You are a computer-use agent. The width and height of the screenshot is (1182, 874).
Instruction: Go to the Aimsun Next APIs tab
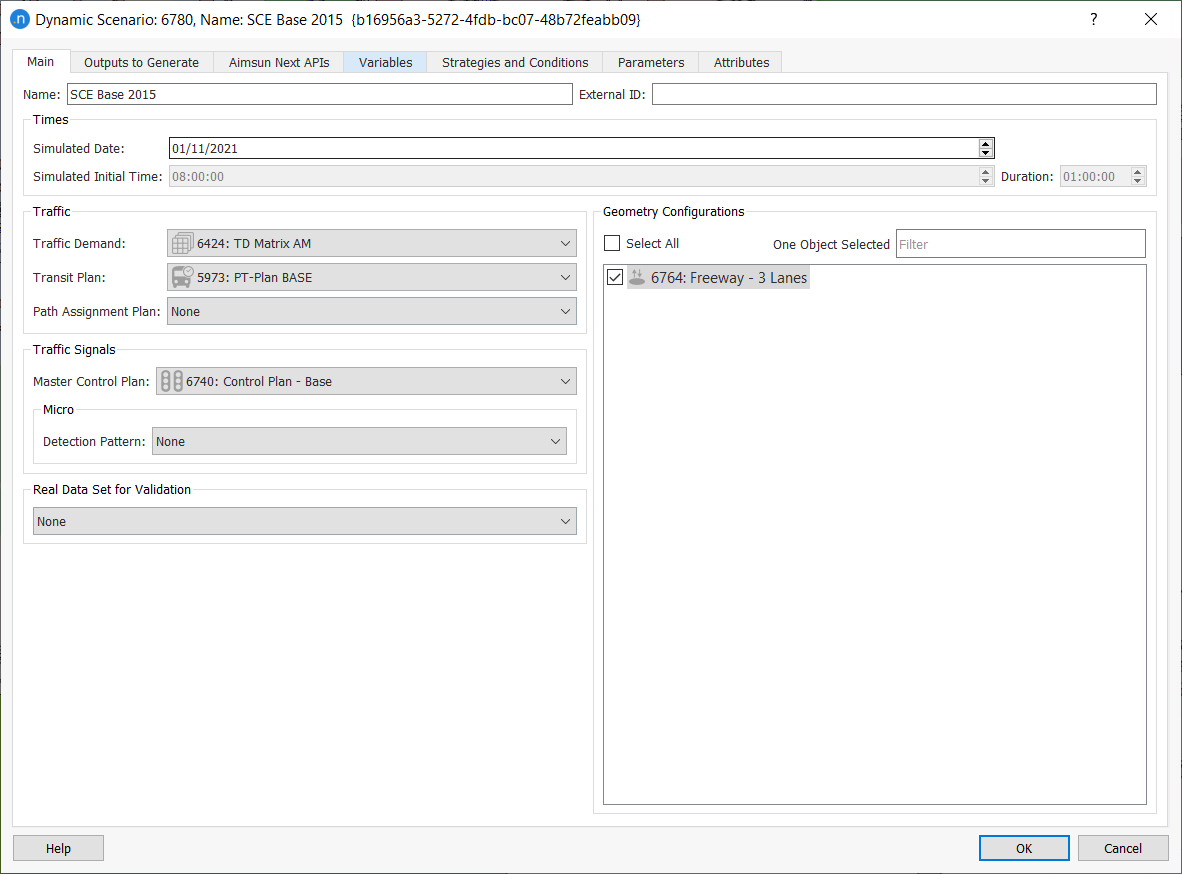[279, 62]
